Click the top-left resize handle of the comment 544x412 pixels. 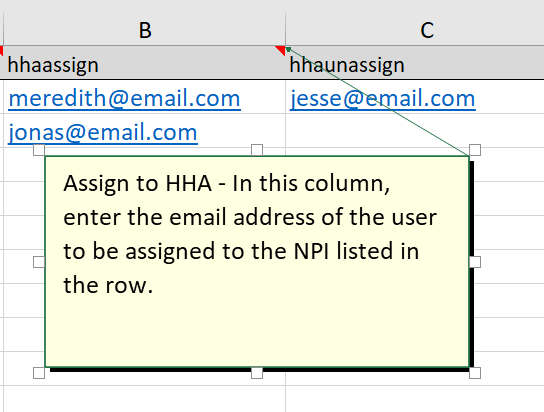click(x=39, y=150)
